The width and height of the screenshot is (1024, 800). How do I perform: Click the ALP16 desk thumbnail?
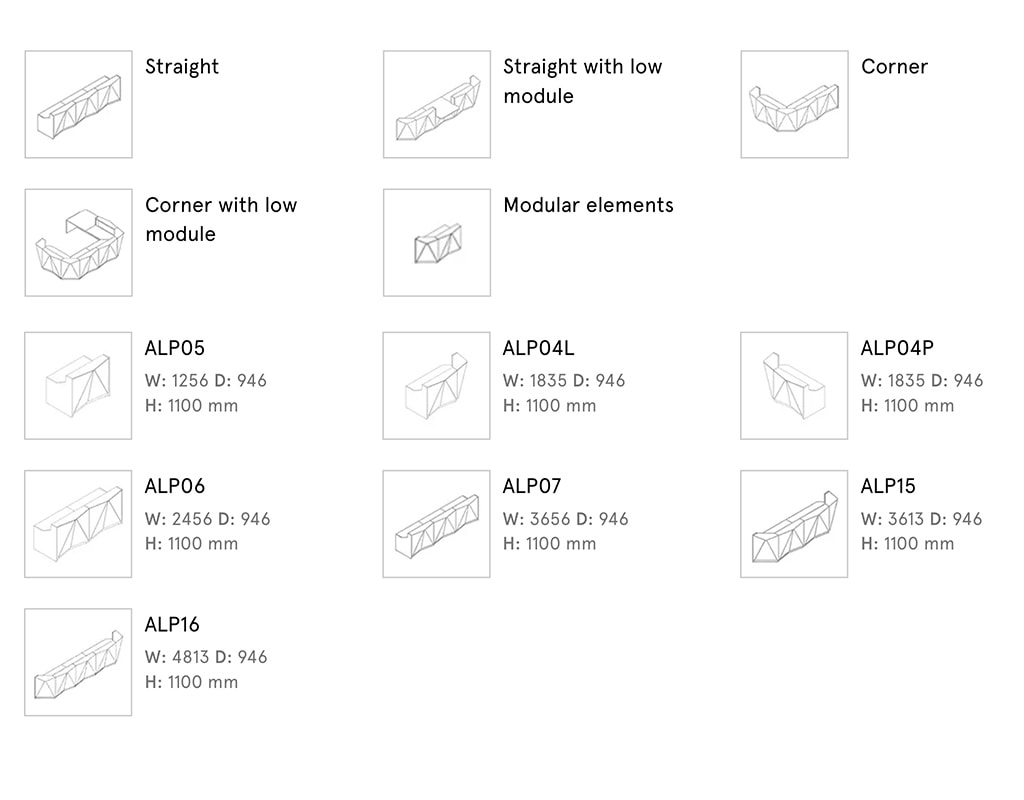pyautogui.click(x=78, y=662)
